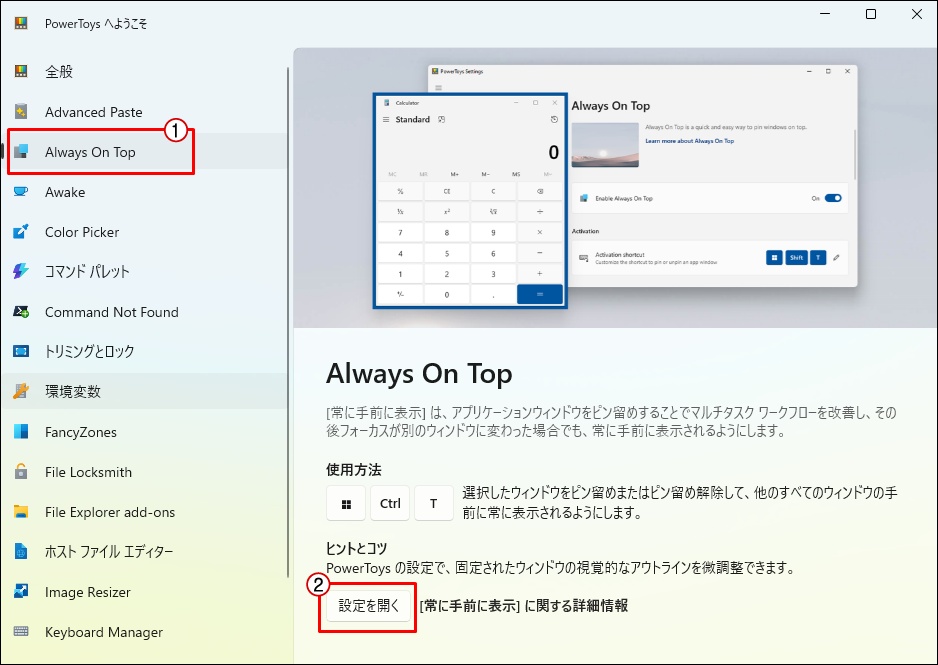Viewport: 938px width, 665px height.
Task: Open Awake from its coffee cup icon
Action: click(x=22, y=191)
